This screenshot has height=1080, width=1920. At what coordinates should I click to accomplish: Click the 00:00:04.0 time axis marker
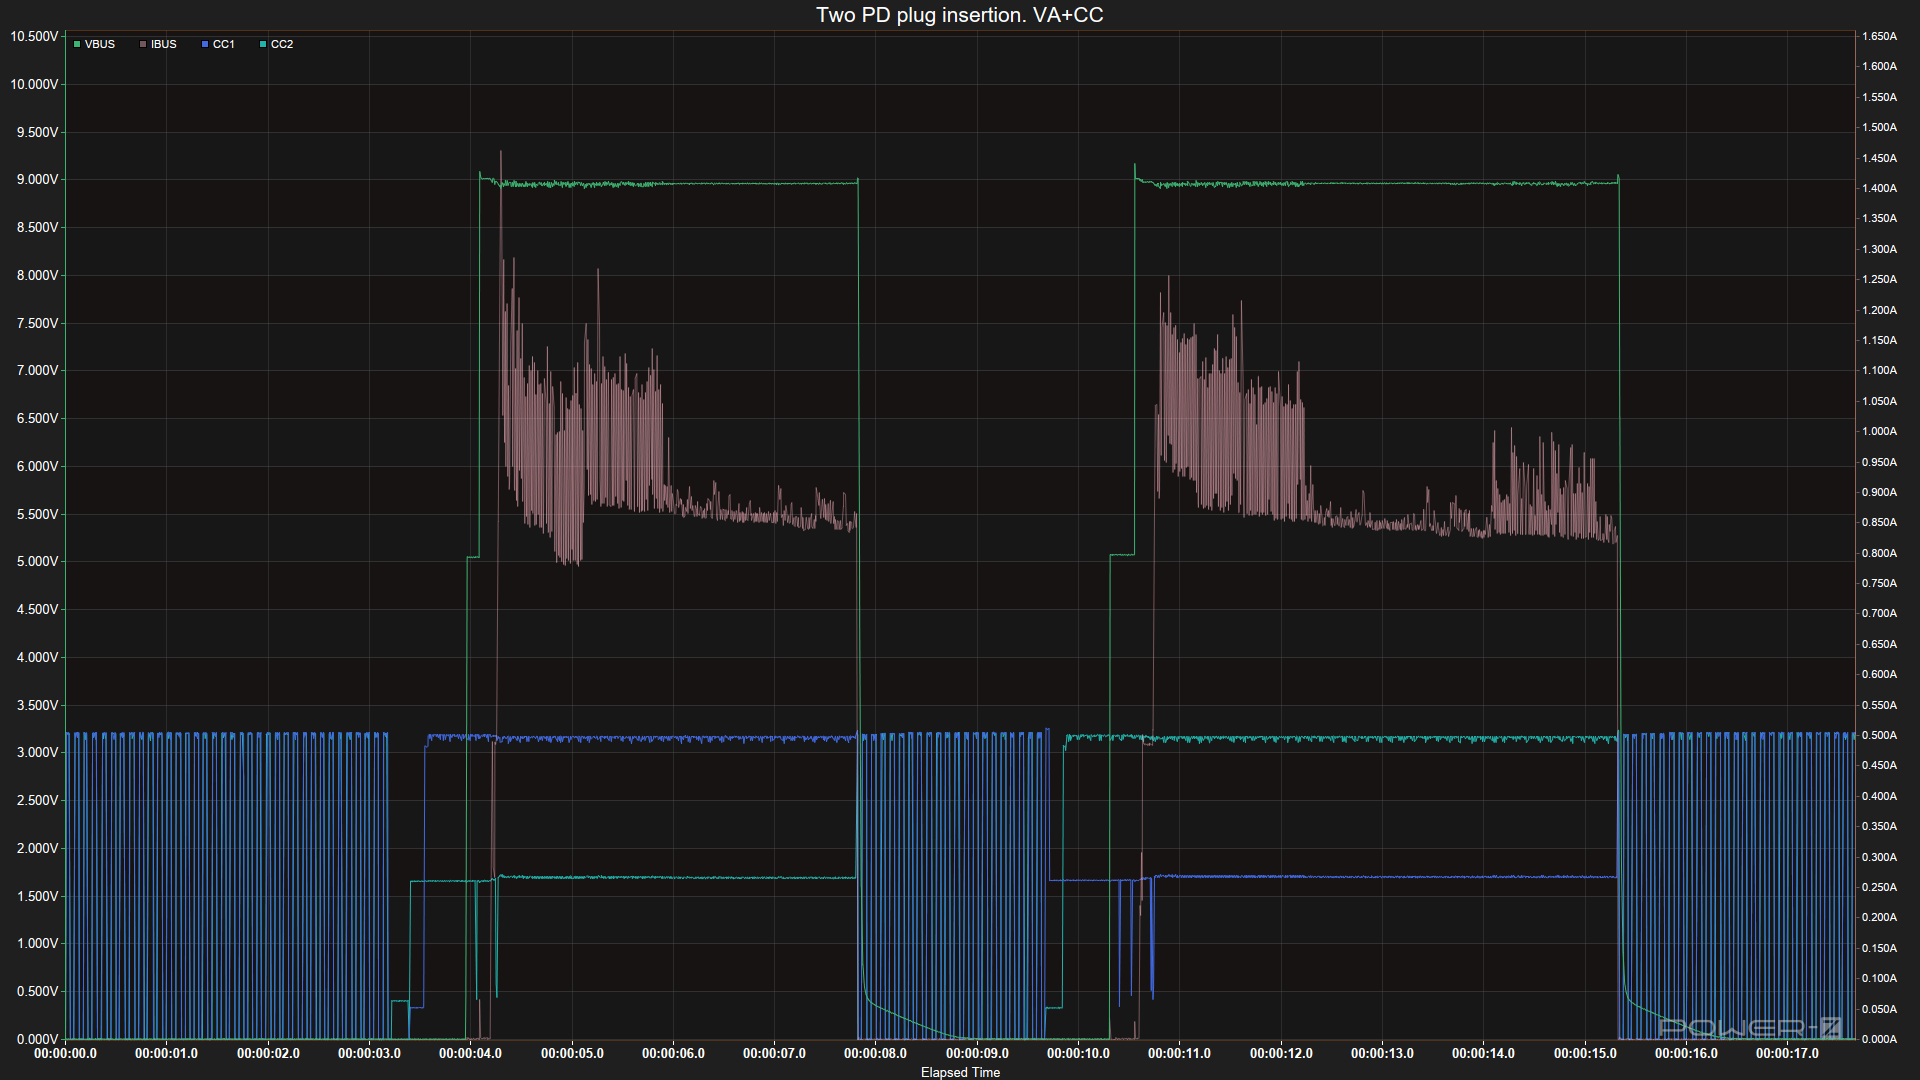(470, 1053)
